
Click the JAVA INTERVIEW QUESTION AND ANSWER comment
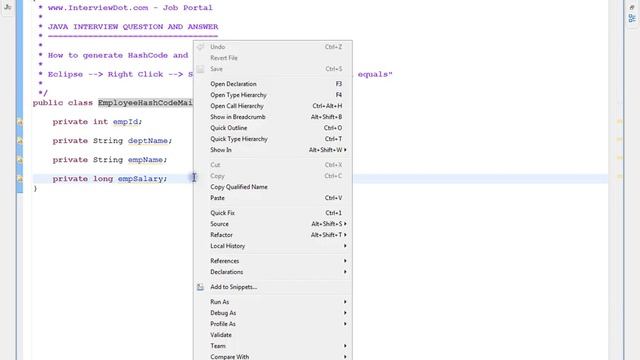coord(133,27)
